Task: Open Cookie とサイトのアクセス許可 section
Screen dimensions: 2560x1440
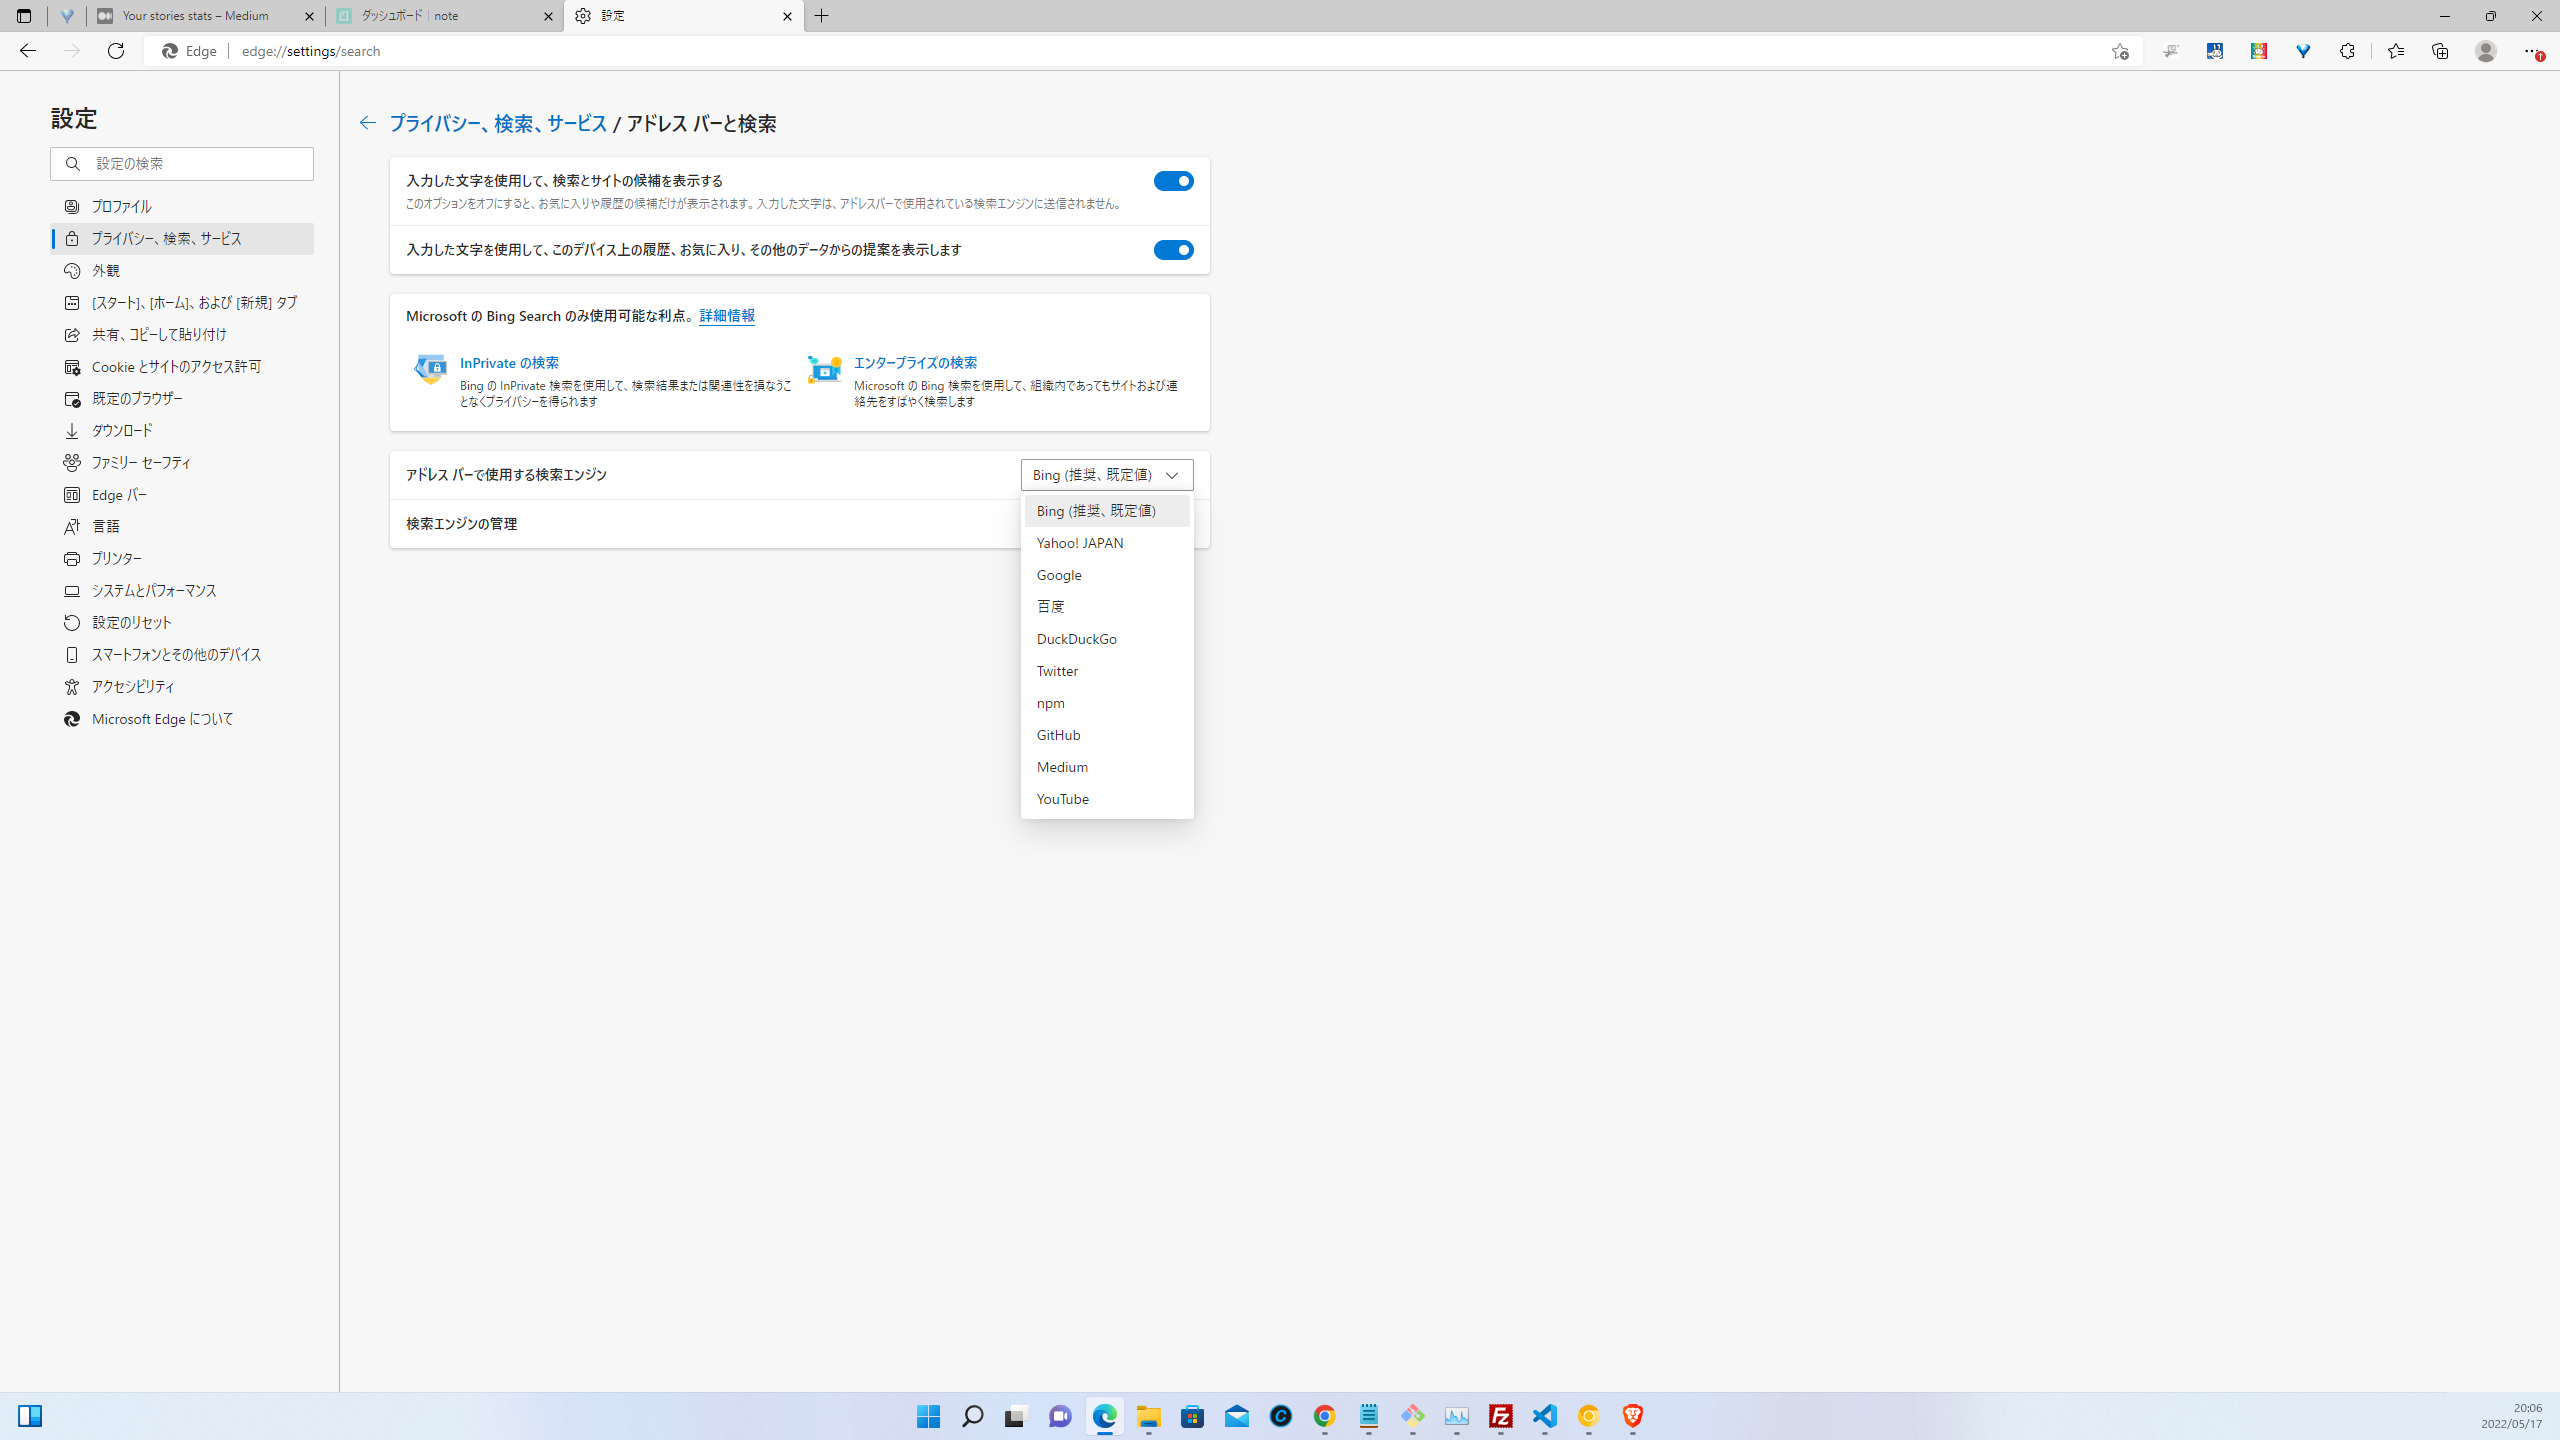Action: click(182, 366)
